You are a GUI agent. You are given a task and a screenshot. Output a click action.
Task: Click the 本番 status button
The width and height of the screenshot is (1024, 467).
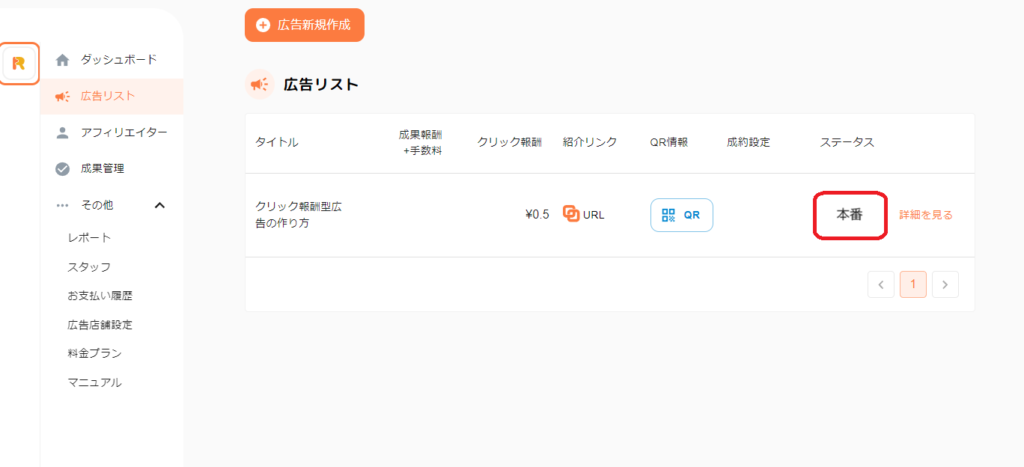[850, 215]
